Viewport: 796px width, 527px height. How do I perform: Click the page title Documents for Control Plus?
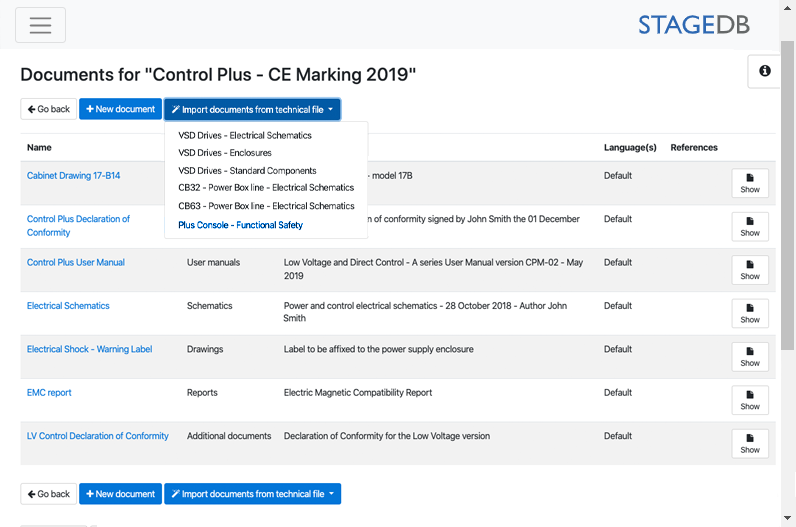pyautogui.click(x=218, y=75)
